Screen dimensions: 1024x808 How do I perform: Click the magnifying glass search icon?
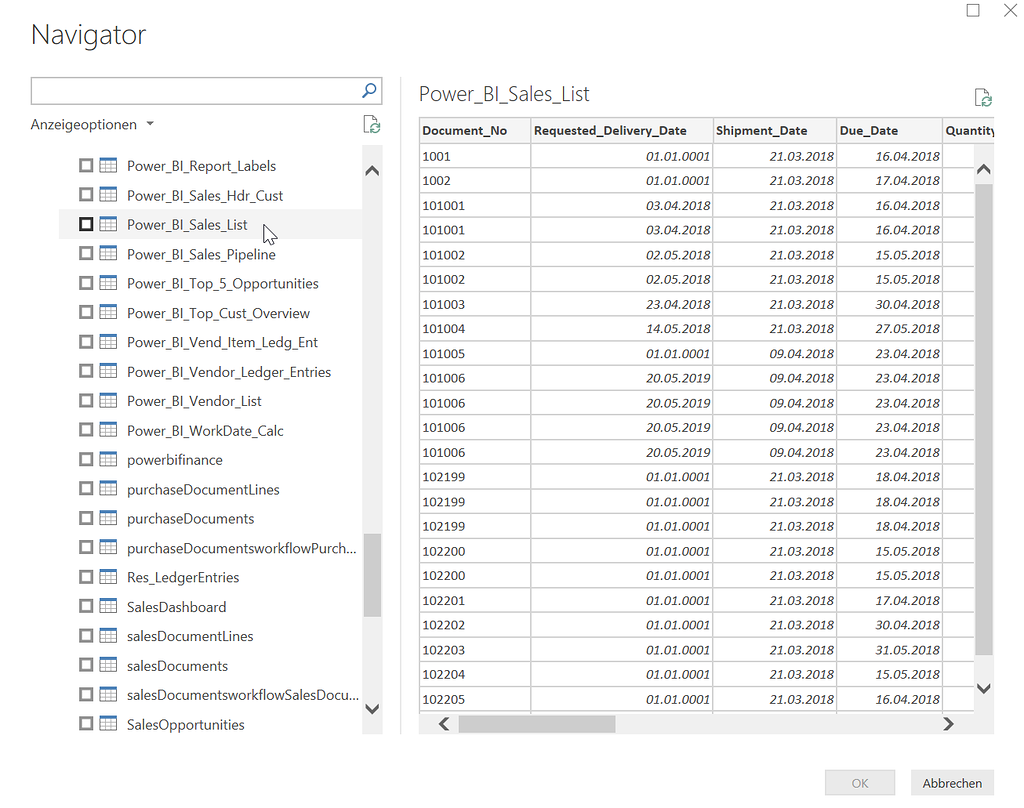(x=369, y=90)
